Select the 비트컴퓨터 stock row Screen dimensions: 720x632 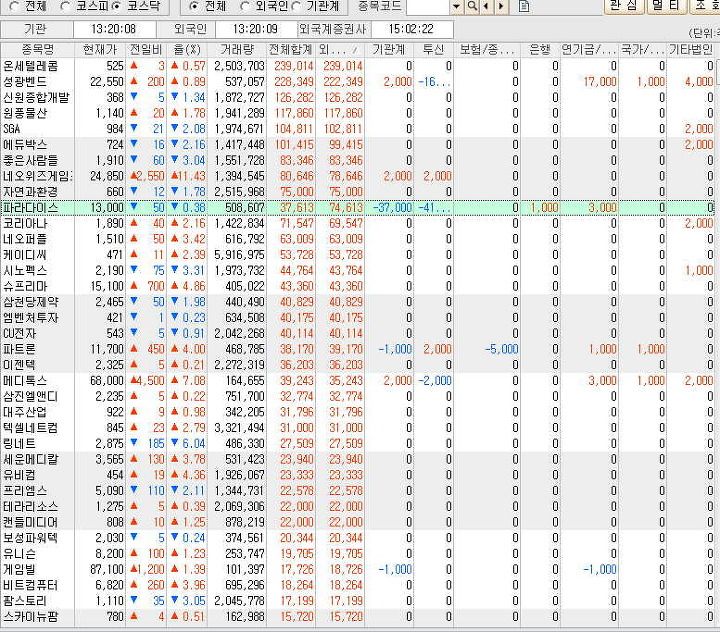click(x=358, y=585)
